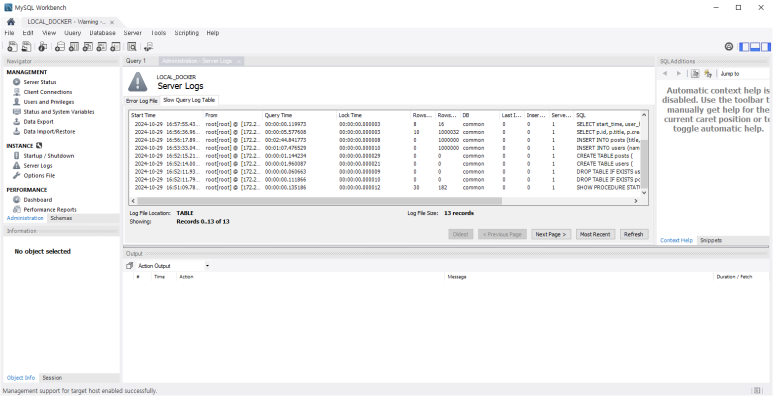The height and width of the screenshot is (396, 773).
Task: Open the Jump to dropdown
Action: (x=744, y=73)
